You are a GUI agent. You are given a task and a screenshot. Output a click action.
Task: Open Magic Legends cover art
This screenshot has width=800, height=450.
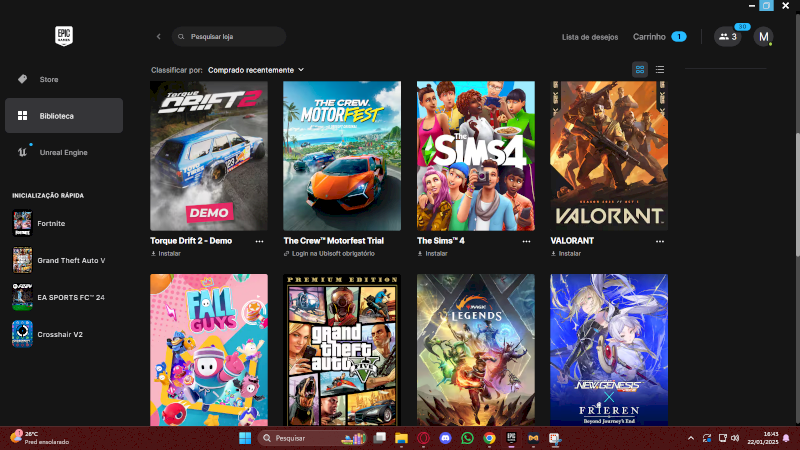pyautogui.click(x=476, y=349)
